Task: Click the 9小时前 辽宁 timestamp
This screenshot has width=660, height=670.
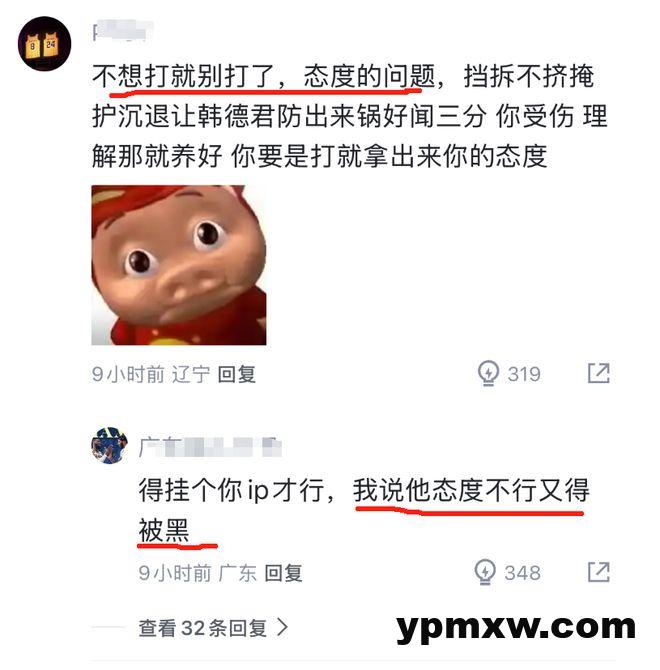Action: pos(150,374)
